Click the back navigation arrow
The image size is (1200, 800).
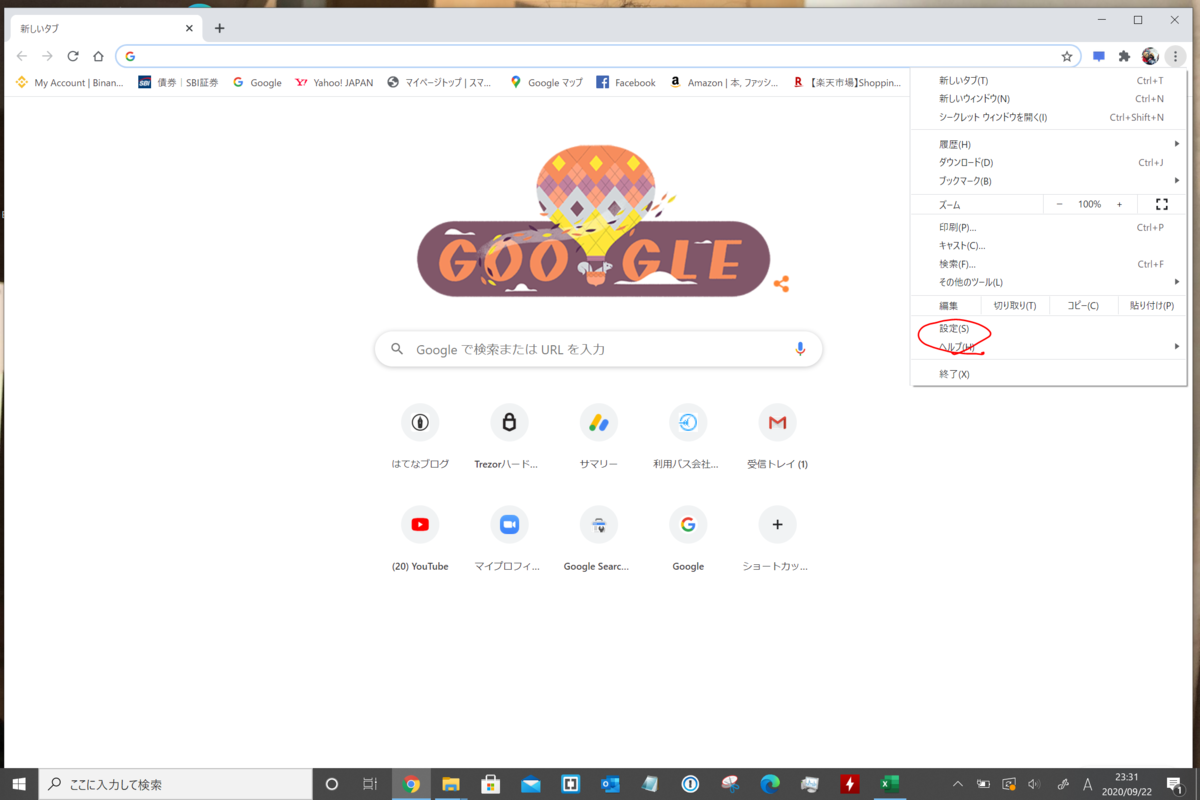[22, 56]
